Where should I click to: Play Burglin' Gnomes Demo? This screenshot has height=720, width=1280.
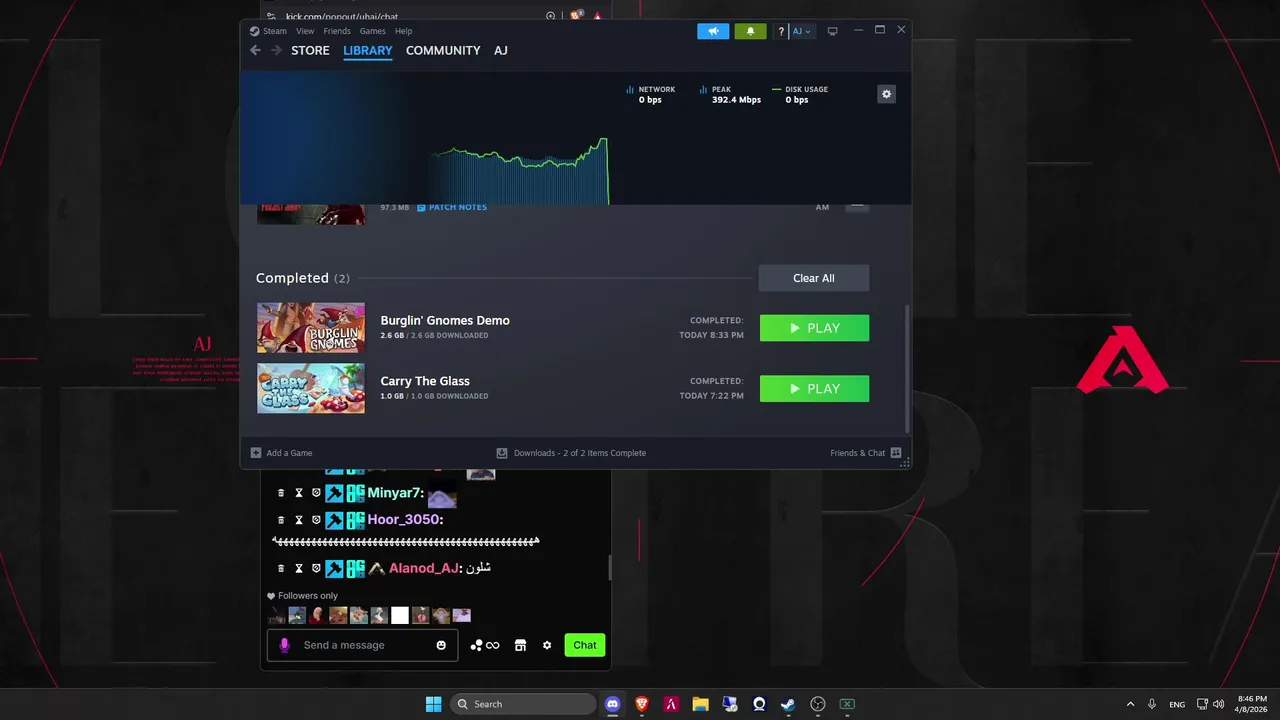(x=814, y=328)
